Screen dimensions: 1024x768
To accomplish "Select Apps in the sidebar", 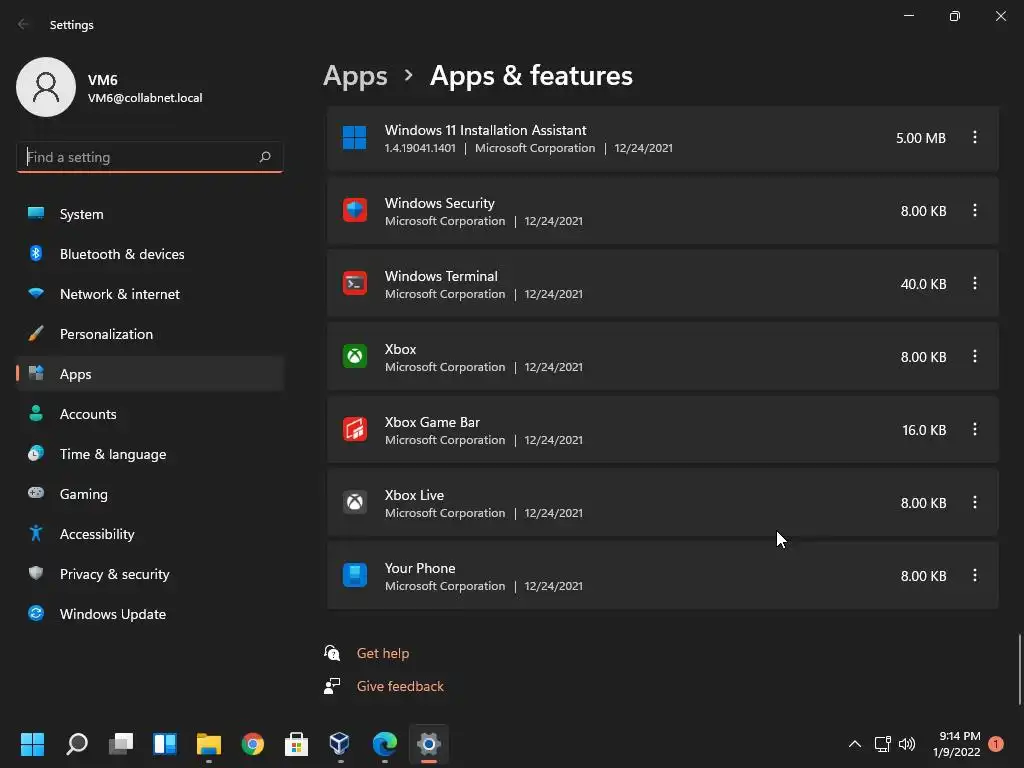I will 150,374.
